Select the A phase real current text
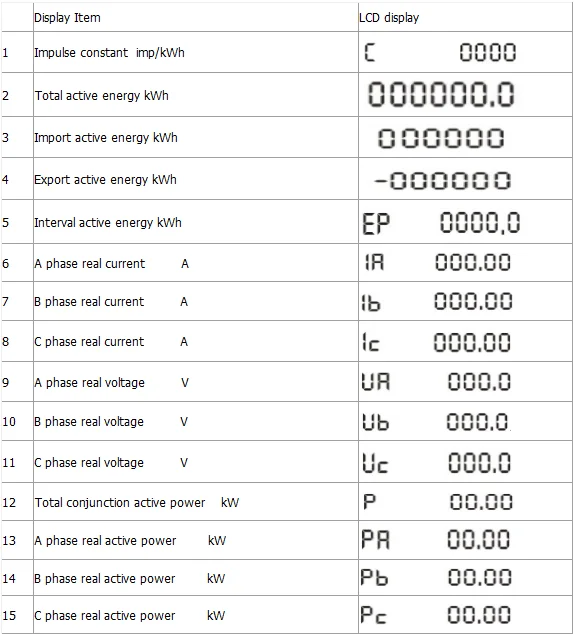 click(x=89, y=264)
